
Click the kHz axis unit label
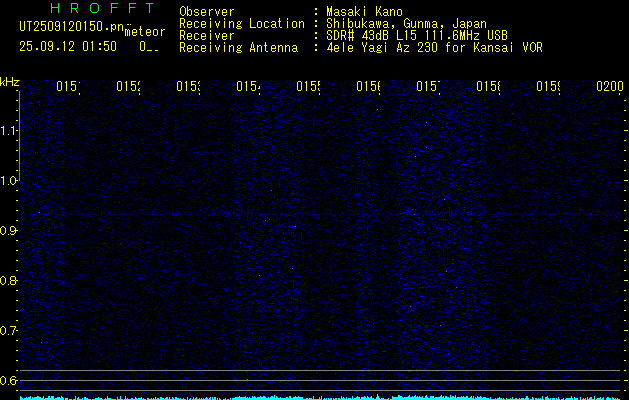[x=10, y=83]
